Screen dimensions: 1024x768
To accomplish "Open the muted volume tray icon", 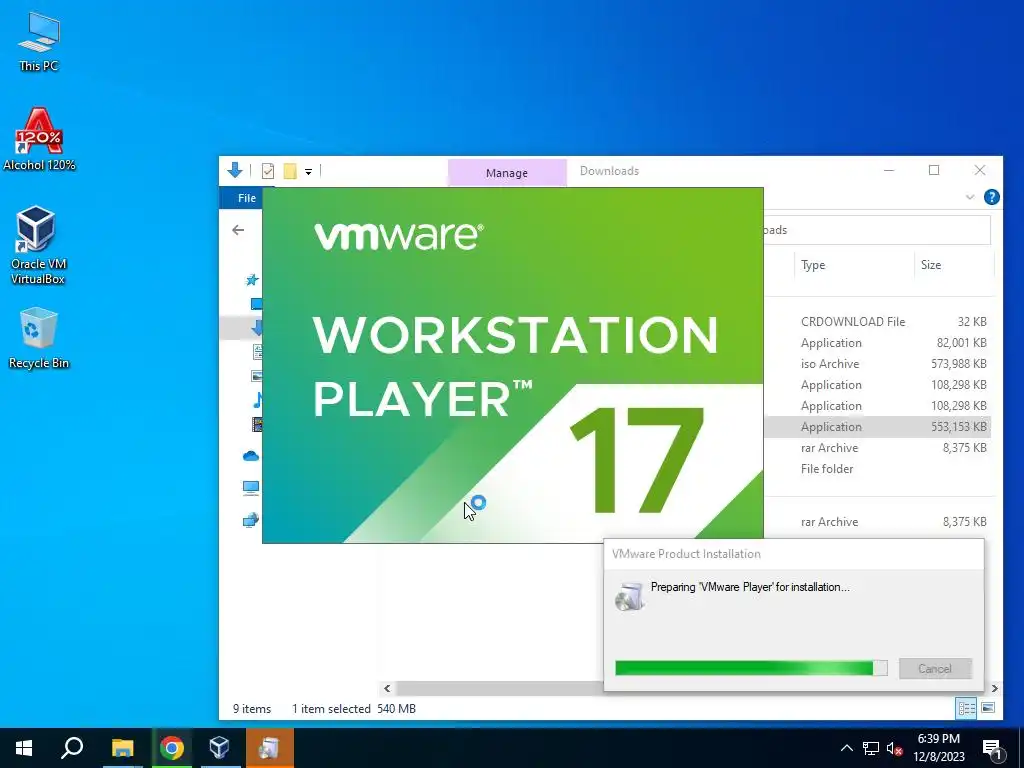I will pyautogui.click(x=894, y=748).
